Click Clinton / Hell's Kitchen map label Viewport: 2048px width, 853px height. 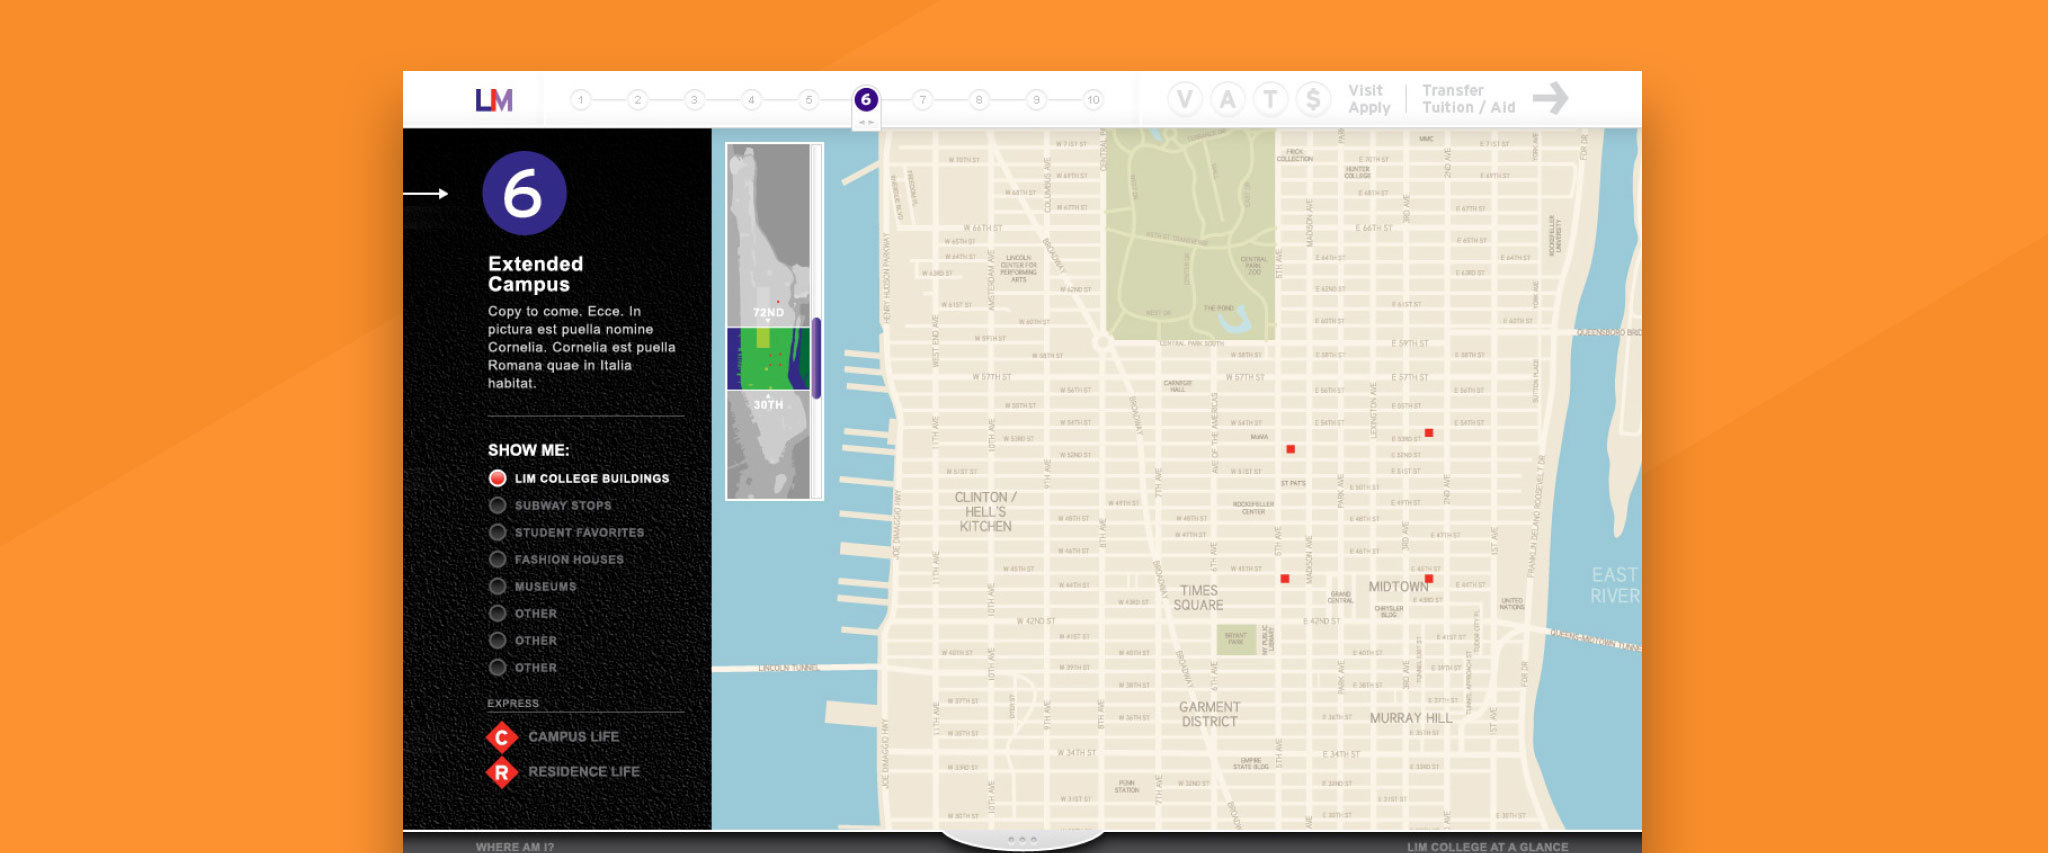986,512
